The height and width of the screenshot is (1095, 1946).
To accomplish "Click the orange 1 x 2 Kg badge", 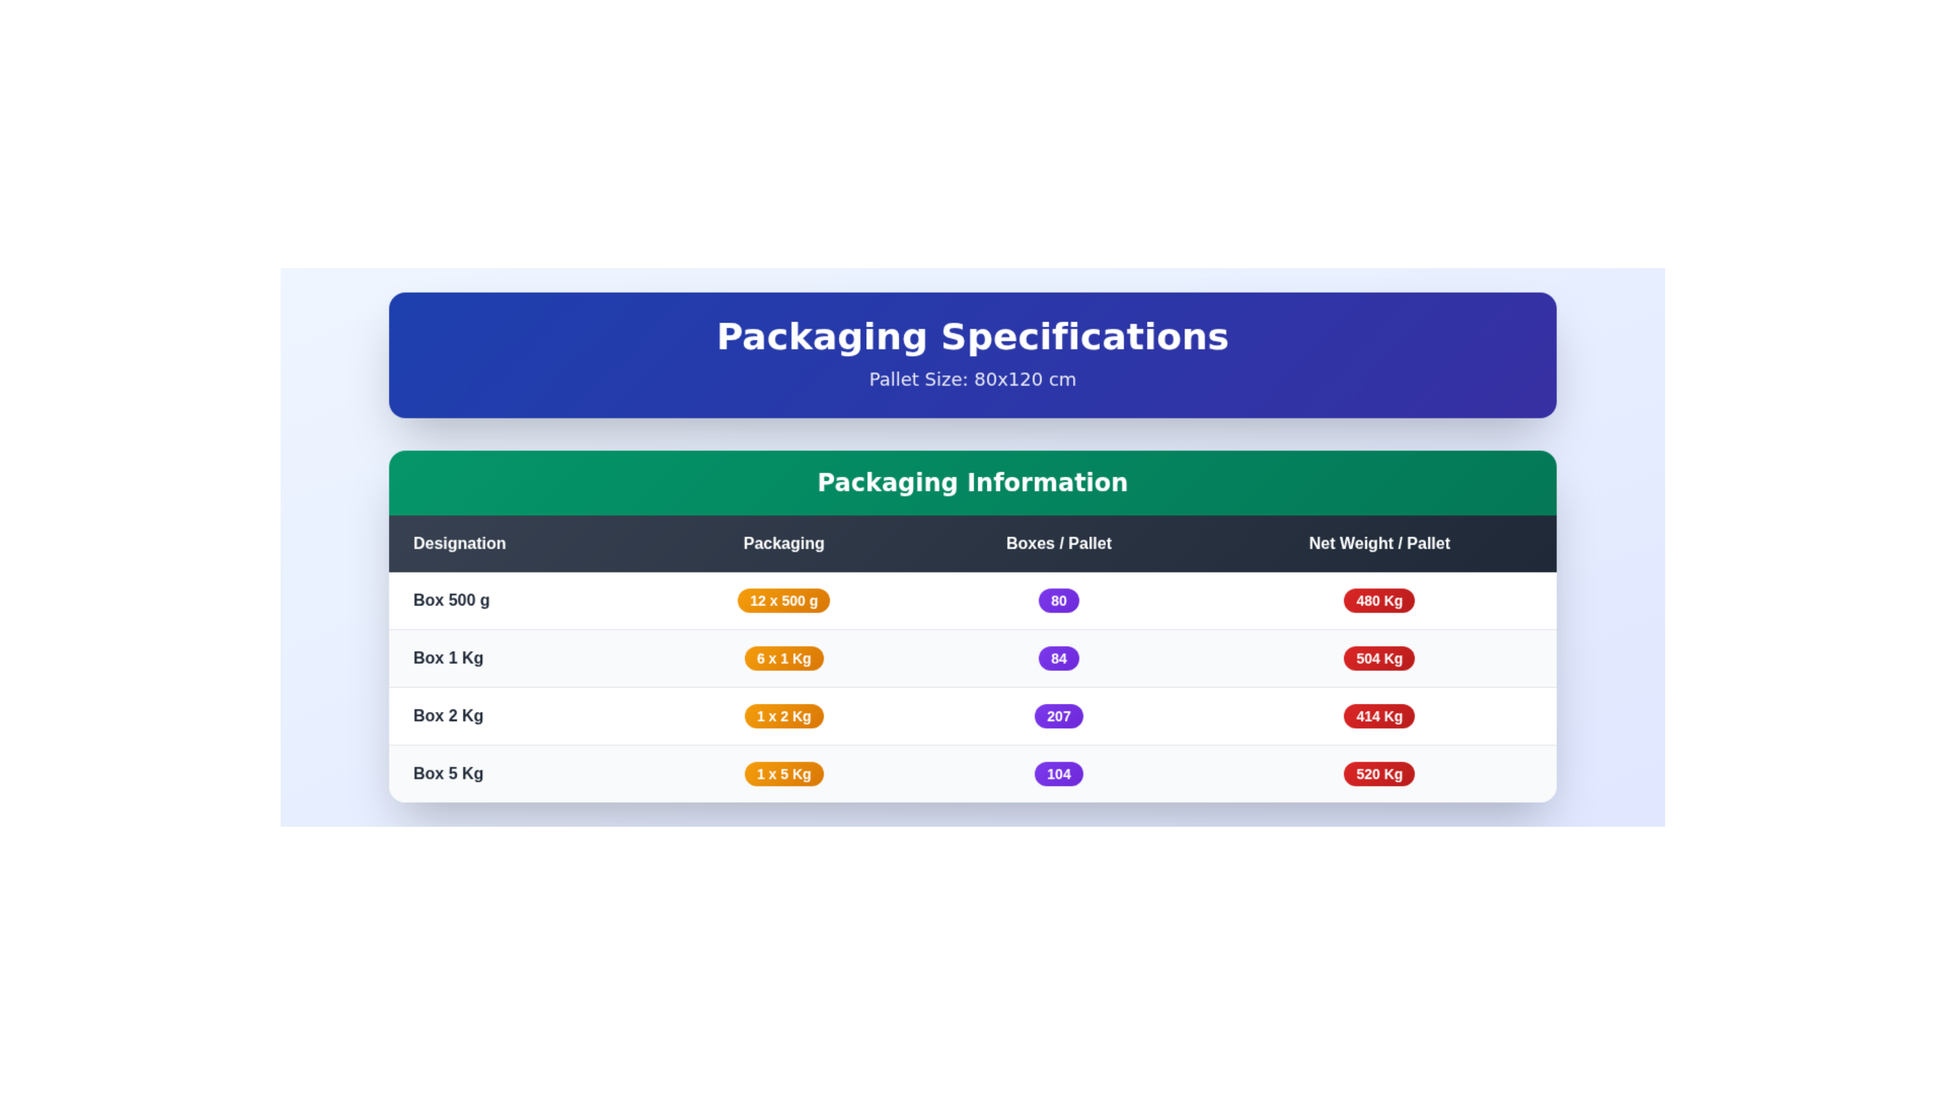I will (783, 717).
